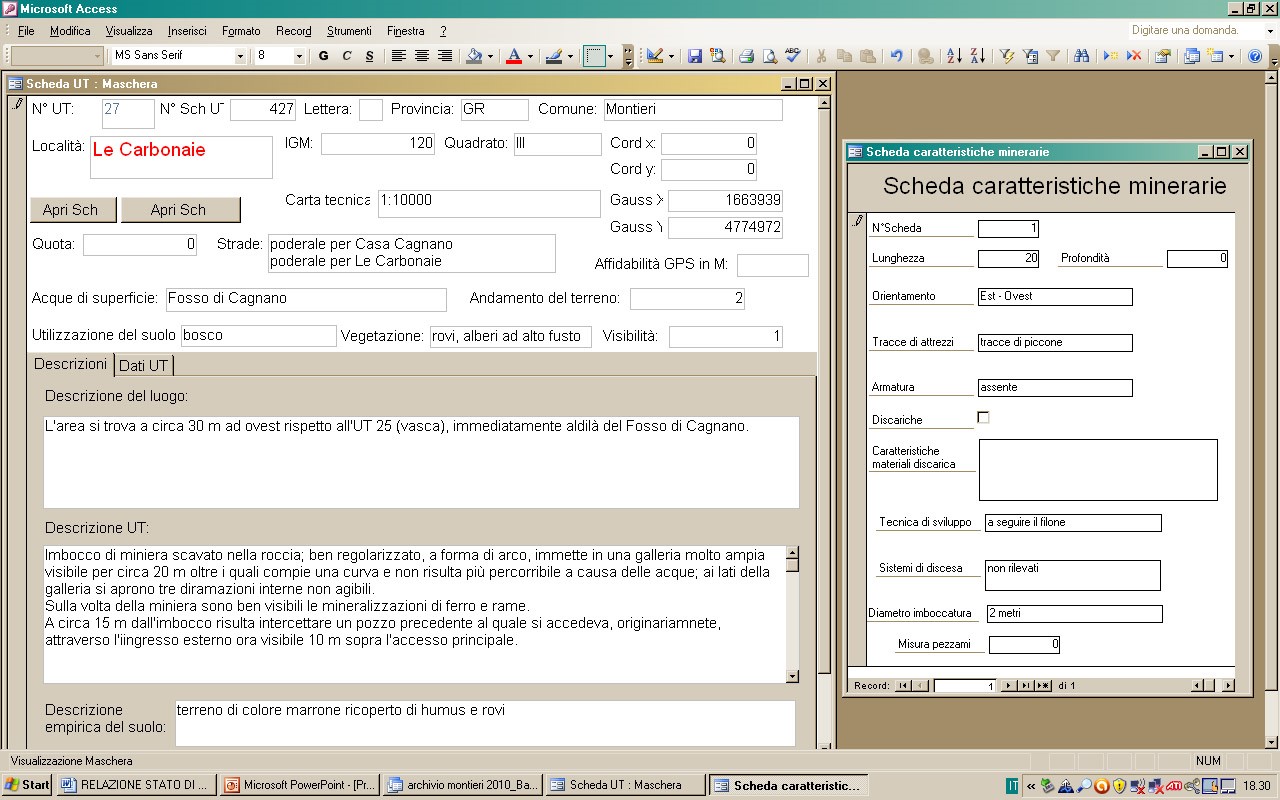
Task: Expand View mode dropdown arrow
Action: [671, 56]
